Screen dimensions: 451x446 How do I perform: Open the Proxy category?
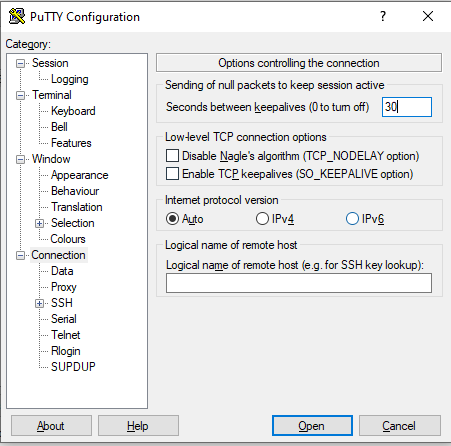[x=64, y=287]
